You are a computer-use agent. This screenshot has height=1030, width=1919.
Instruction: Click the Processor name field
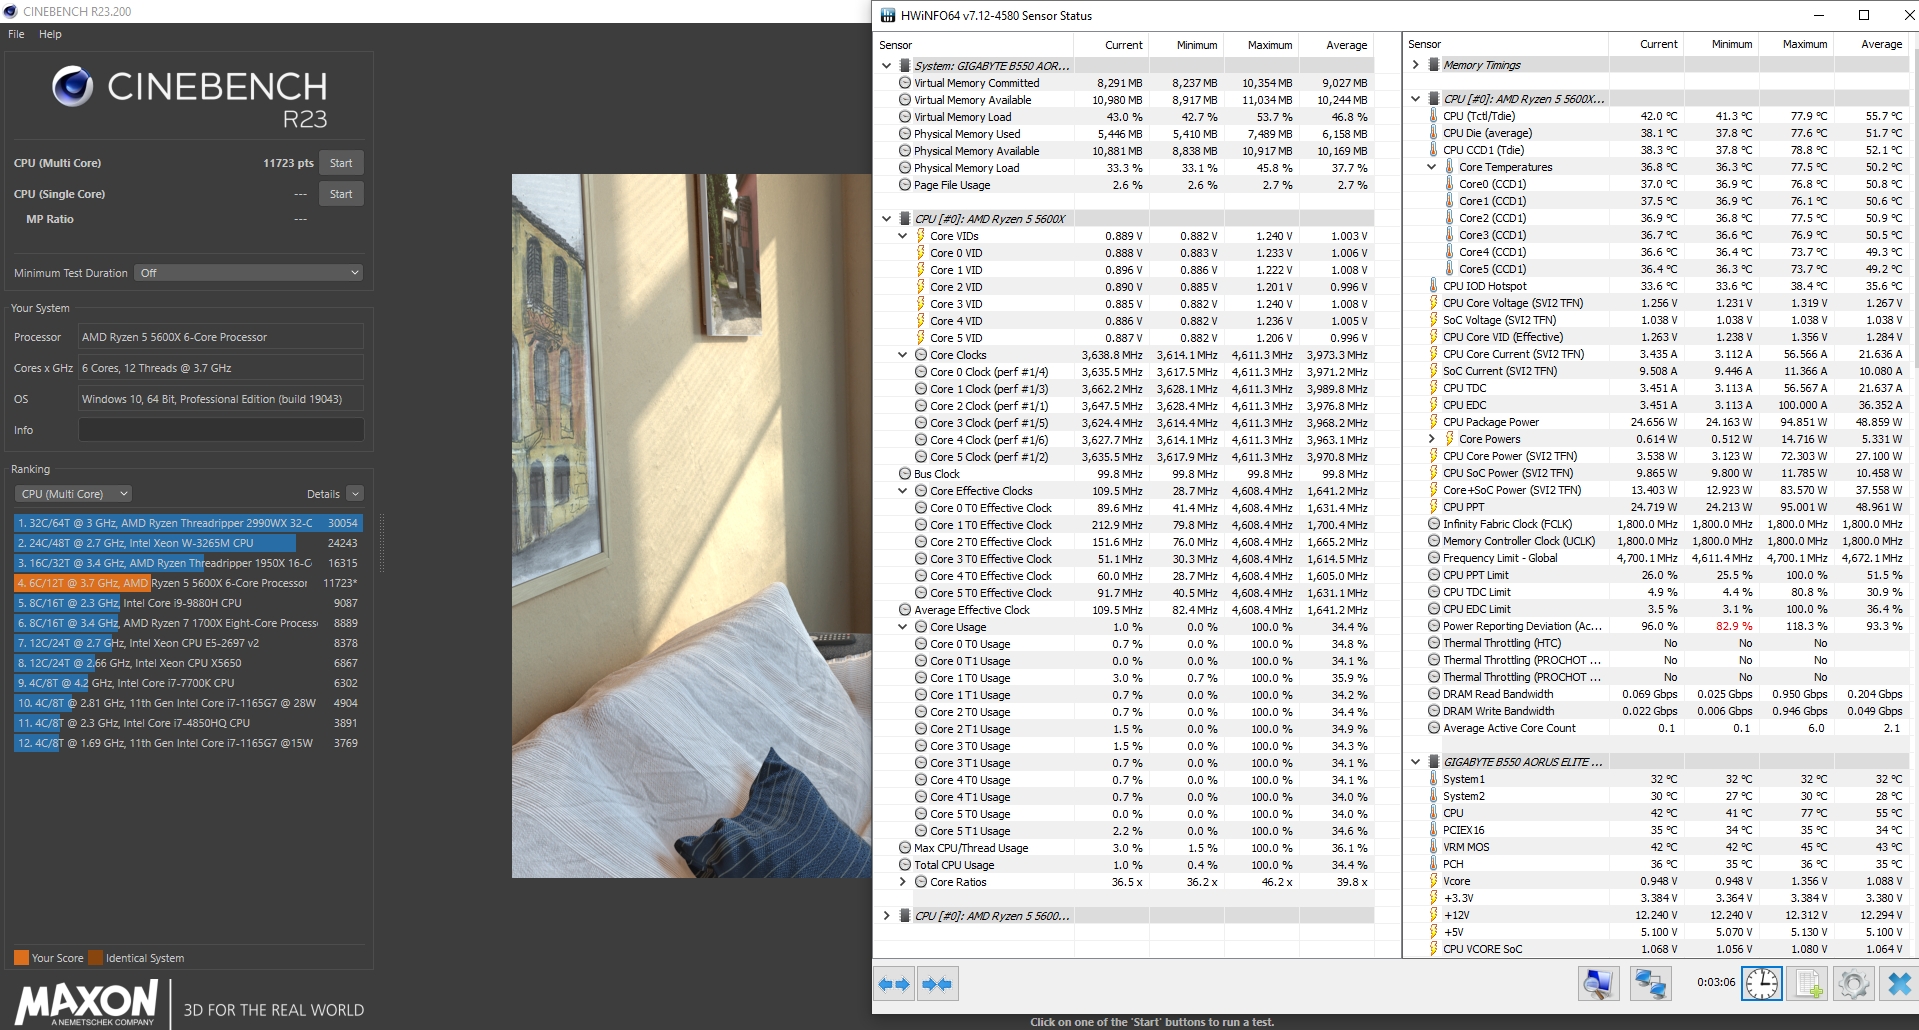221,337
